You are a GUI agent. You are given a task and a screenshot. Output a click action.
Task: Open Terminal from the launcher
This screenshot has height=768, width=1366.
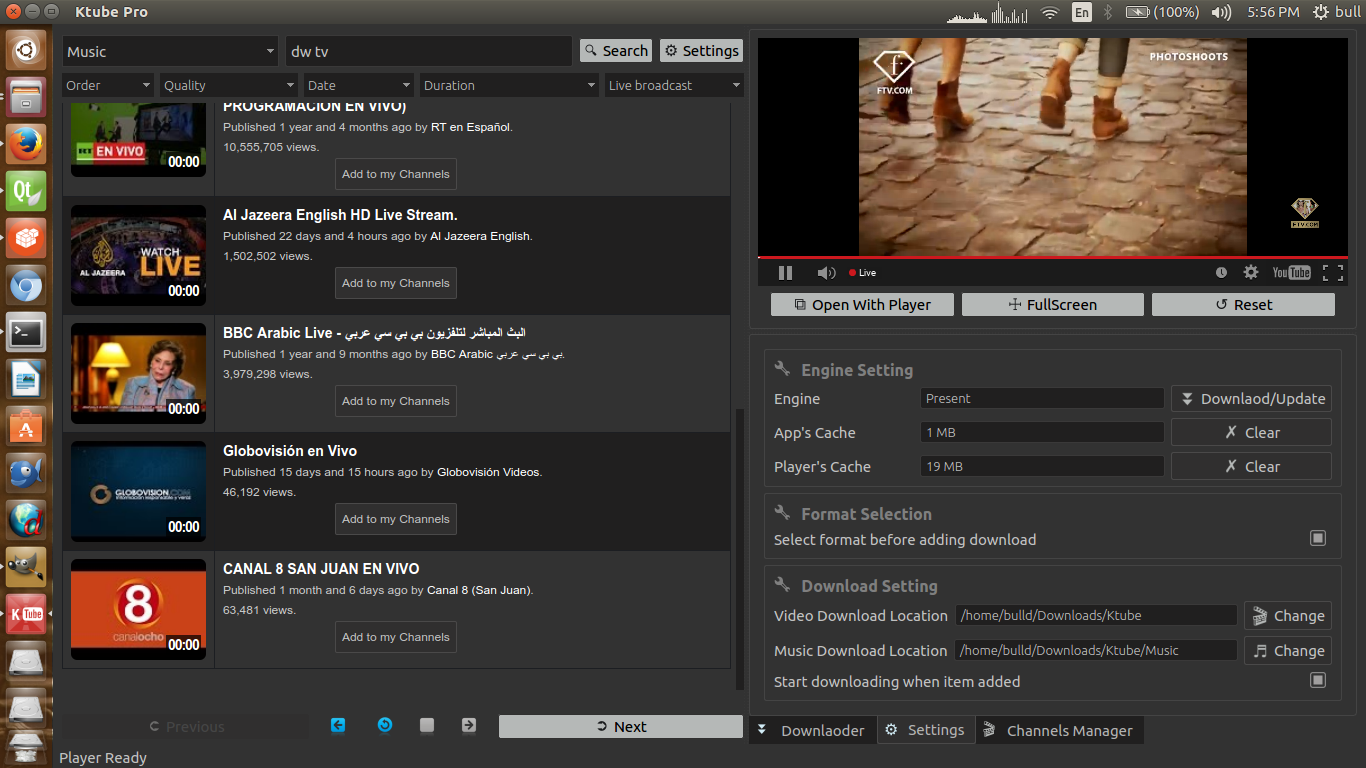pyautogui.click(x=26, y=333)
